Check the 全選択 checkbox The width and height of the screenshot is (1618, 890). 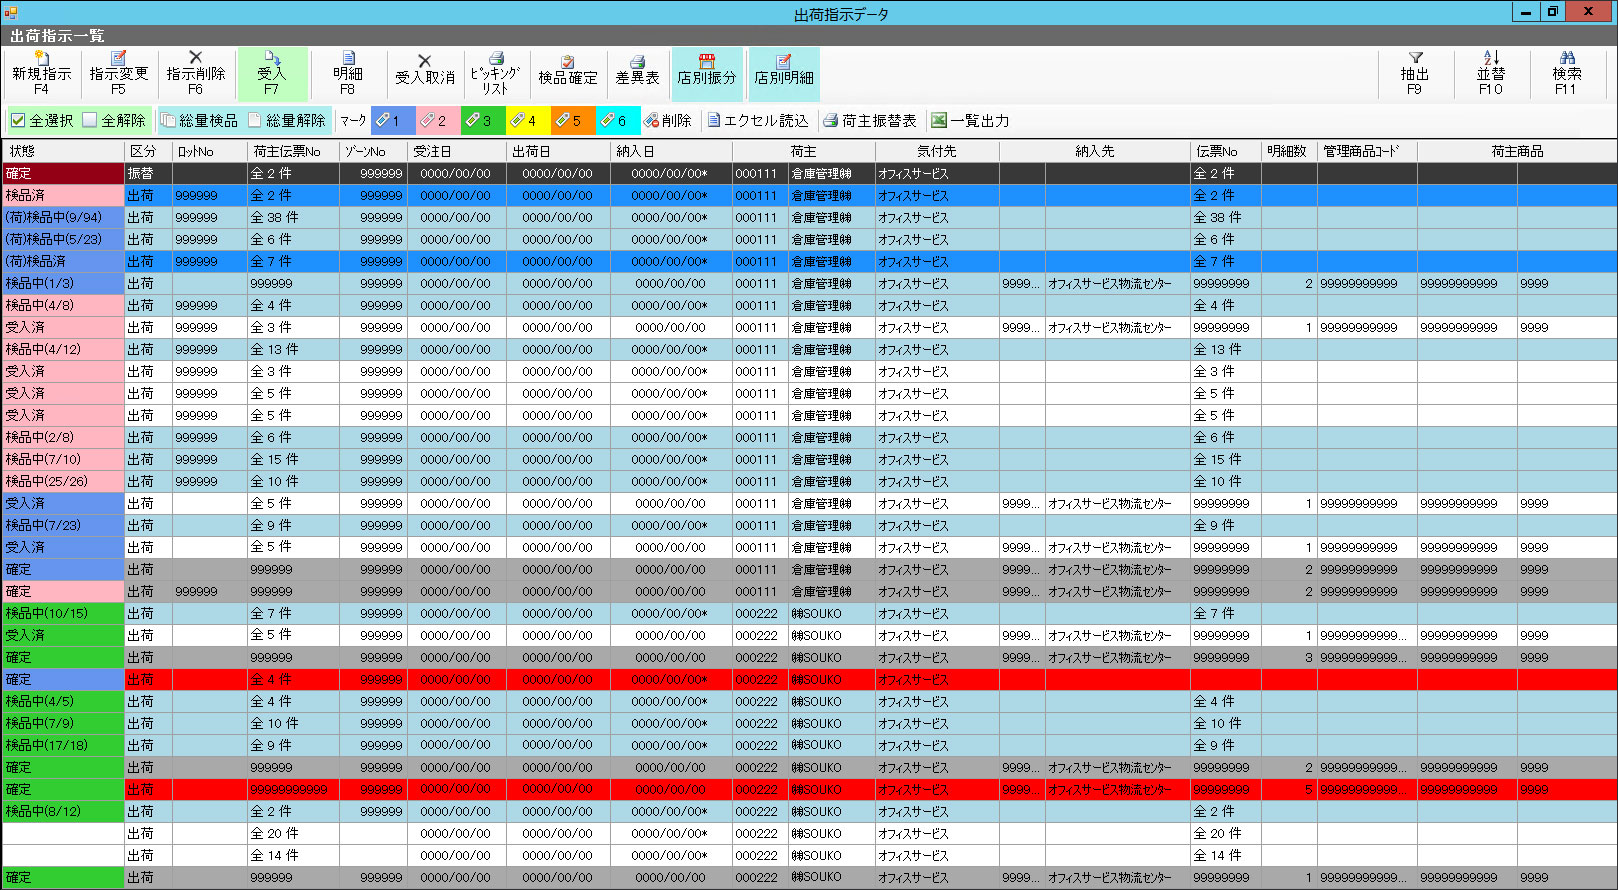point(18,121)
